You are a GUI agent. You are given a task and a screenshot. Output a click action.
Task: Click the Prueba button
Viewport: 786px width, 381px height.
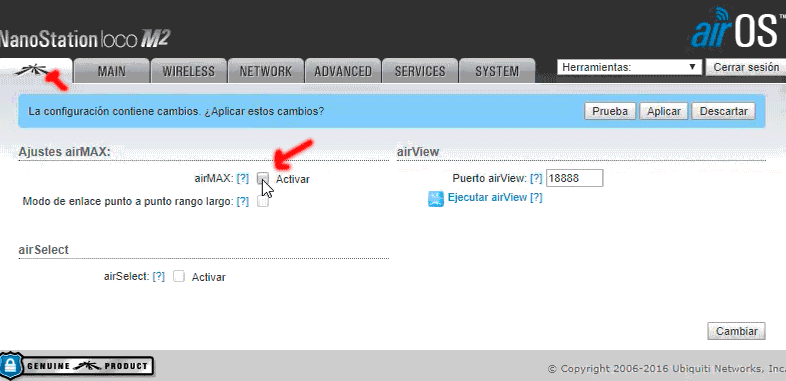click(610, 111)
